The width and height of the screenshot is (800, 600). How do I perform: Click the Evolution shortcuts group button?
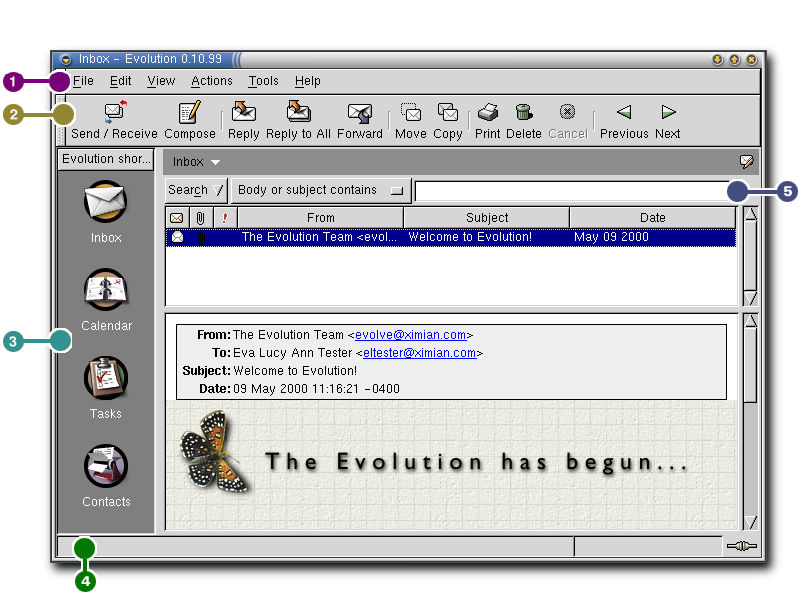106,159
